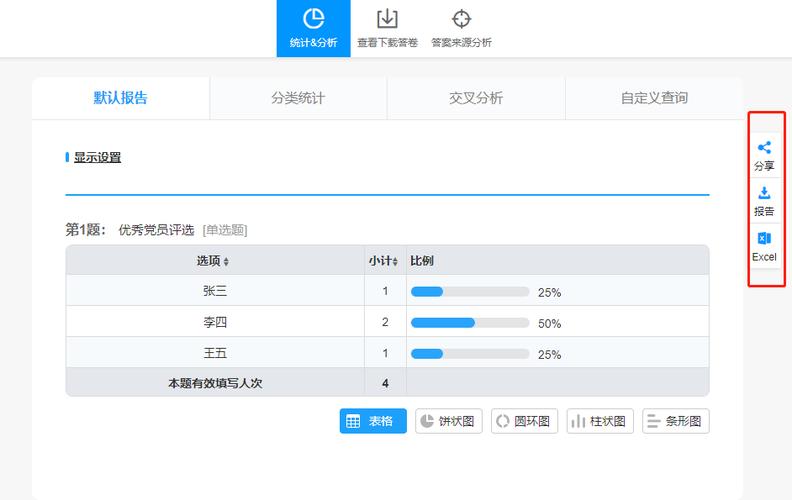Viewport: 792px width, 500px height.
Task: Open the 统计&分析 tab
Action: [313, 28]
